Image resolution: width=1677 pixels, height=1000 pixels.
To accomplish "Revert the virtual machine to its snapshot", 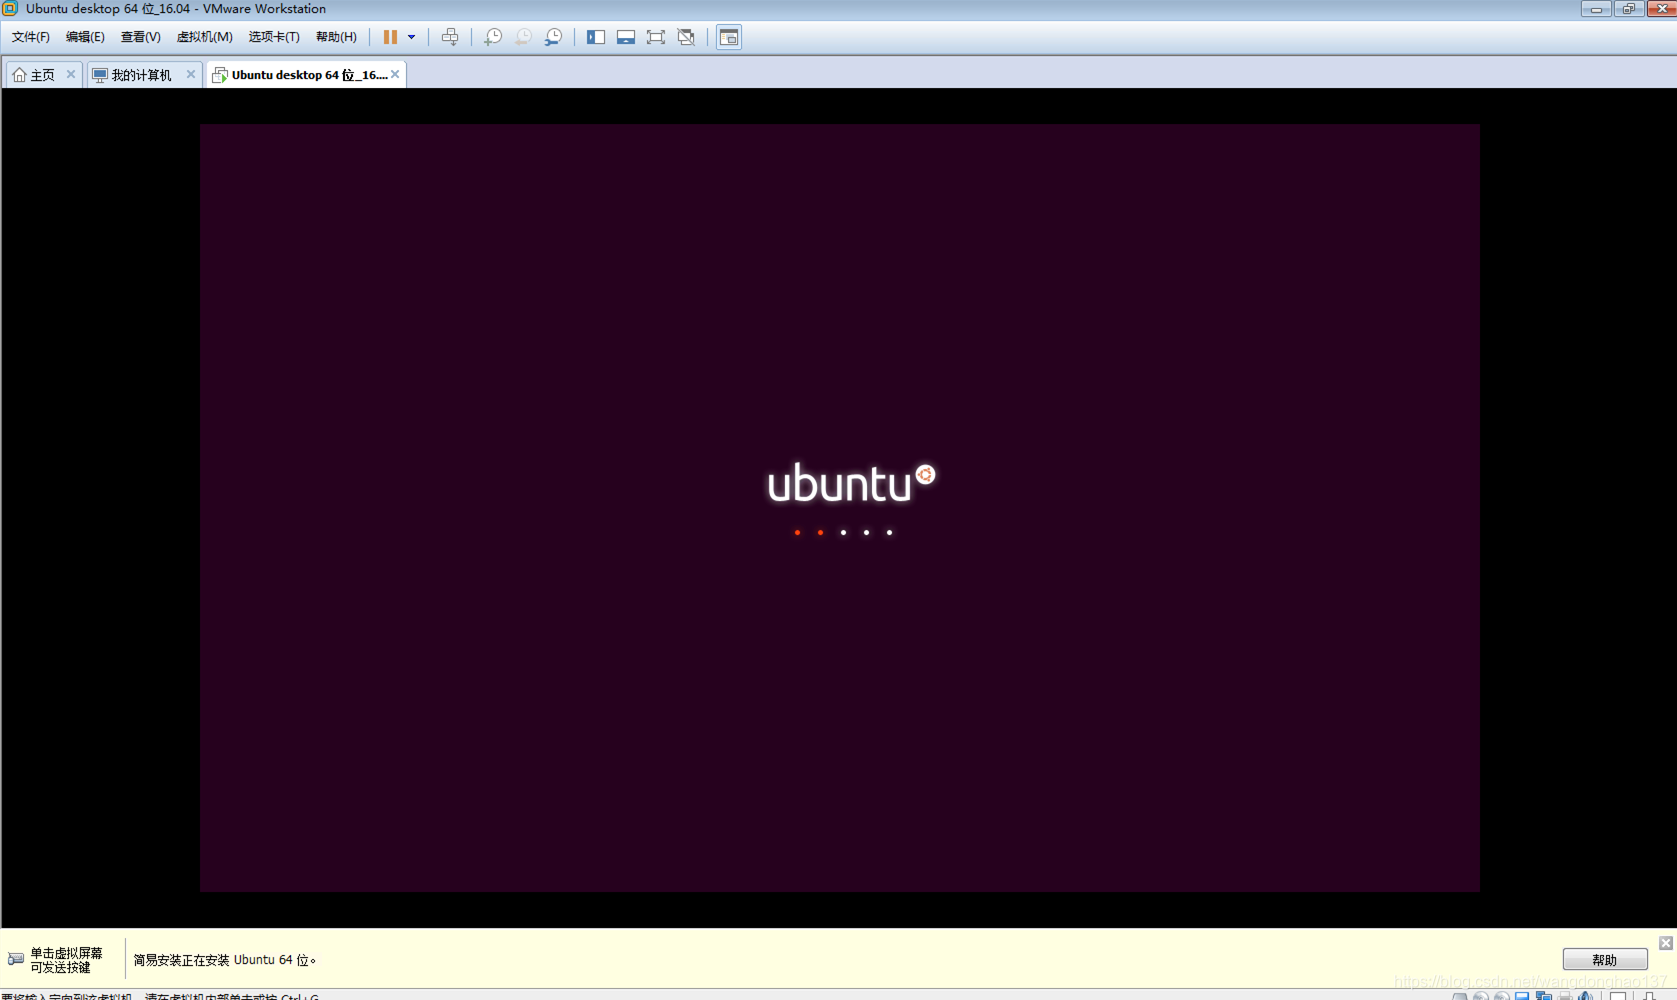I will coord(523,37).
